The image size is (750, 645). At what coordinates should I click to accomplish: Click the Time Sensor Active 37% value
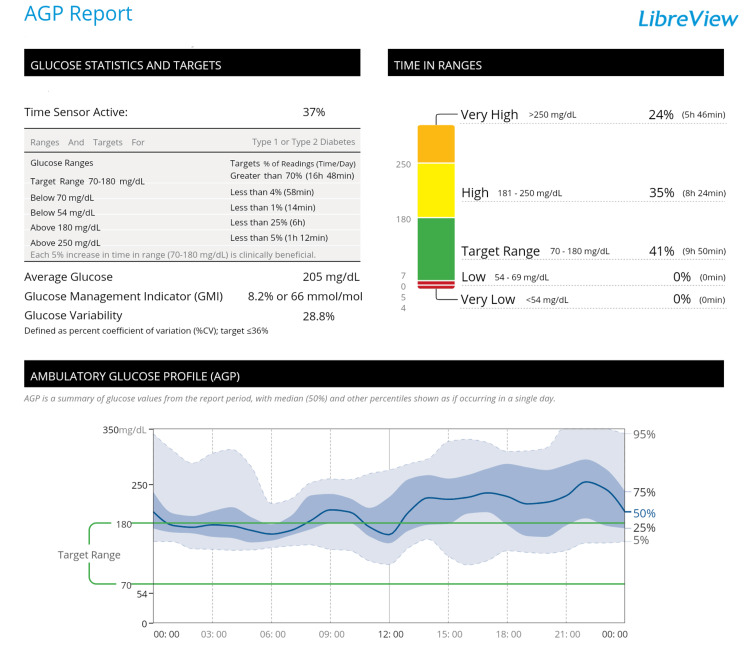(314, 112)
